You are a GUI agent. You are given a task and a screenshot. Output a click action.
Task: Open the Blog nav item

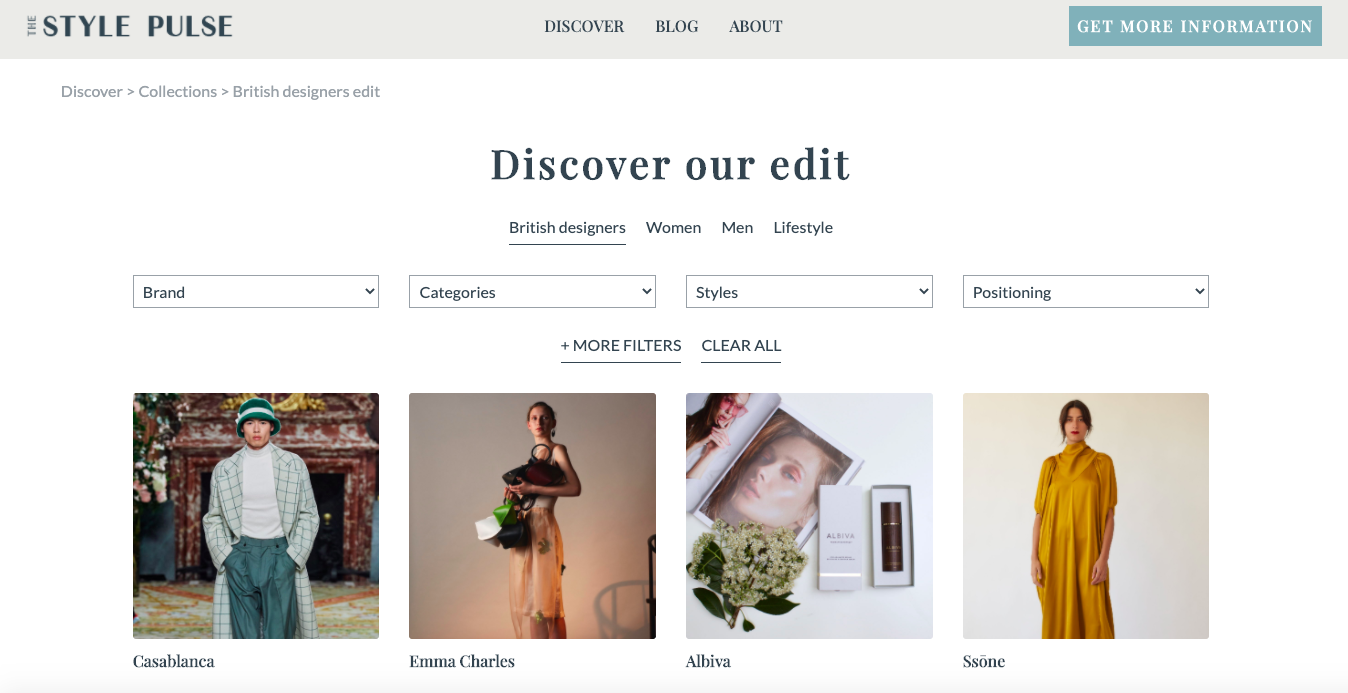pyautogui.click(x=677, y=26)
